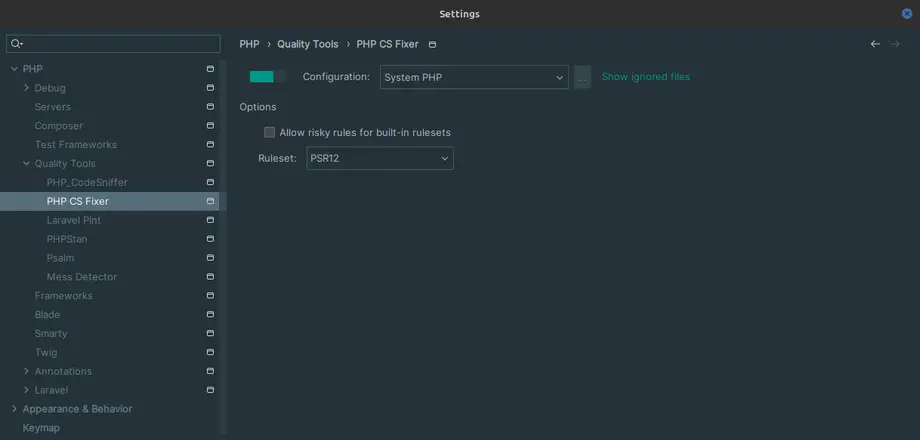Screen dimensions: 920x440
Task: Open PHP_CodeSniffer settings
Action: tap(87, 182)
